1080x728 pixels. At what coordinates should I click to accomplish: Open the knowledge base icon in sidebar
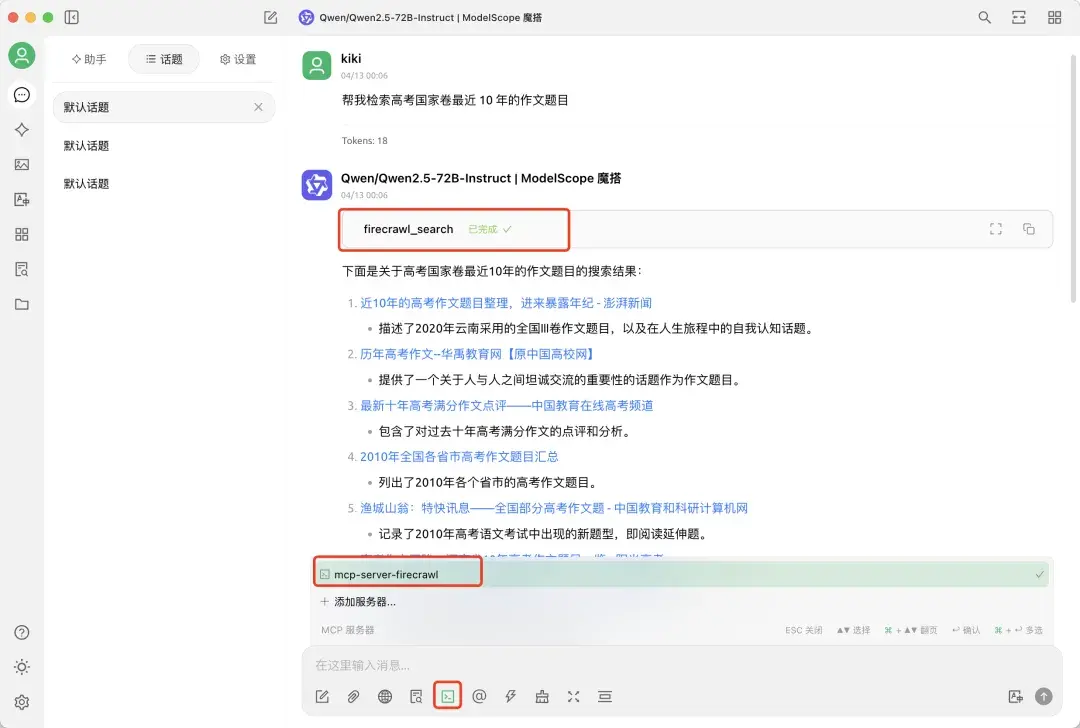(x=22, y=269)
